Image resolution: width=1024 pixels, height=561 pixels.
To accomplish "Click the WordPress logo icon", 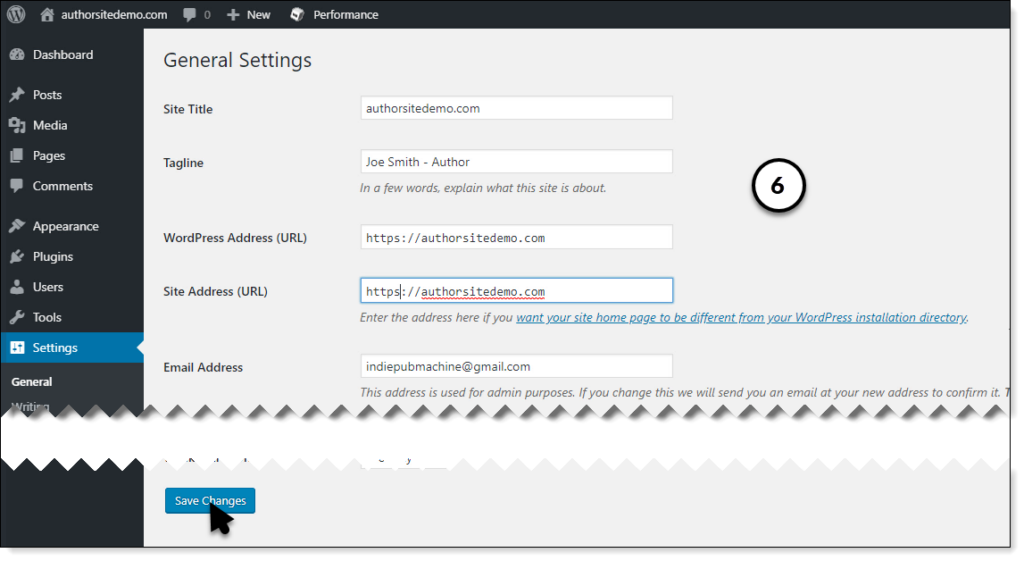I will point(16,14).
